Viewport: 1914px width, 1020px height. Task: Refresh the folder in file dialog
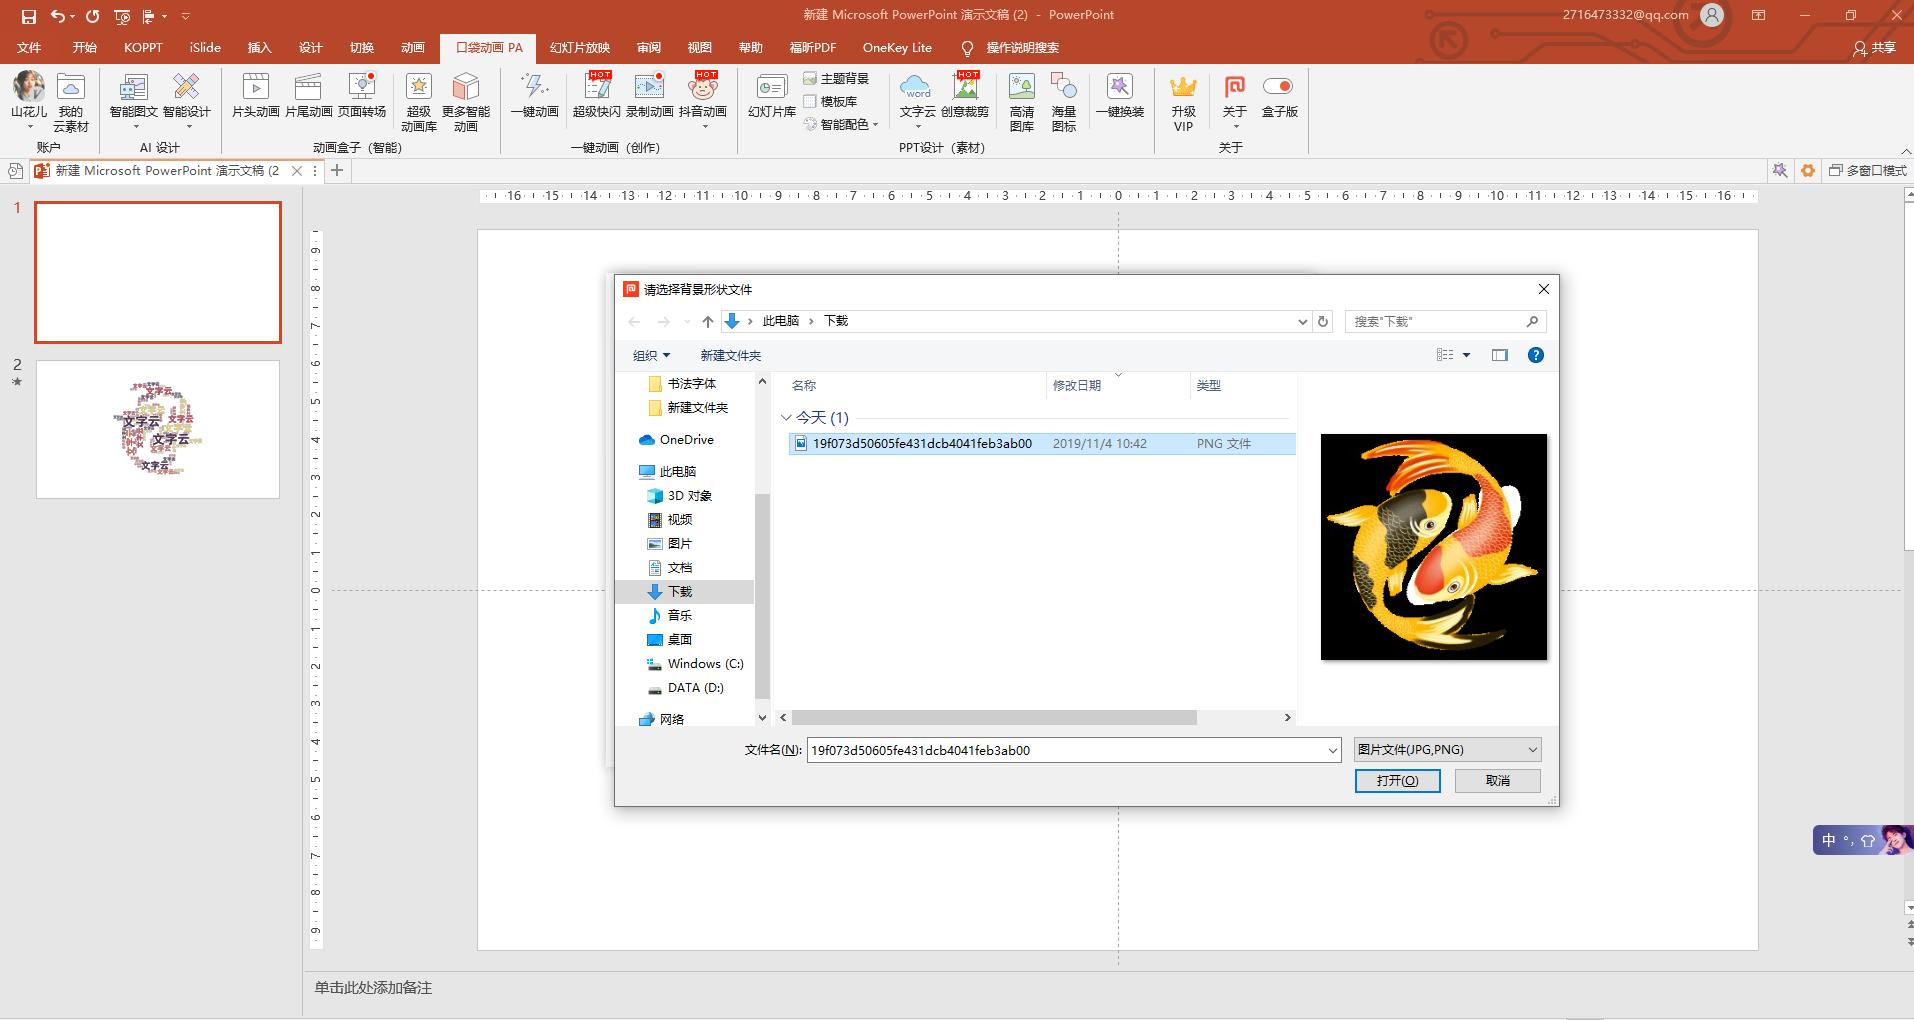(1323, 321)
